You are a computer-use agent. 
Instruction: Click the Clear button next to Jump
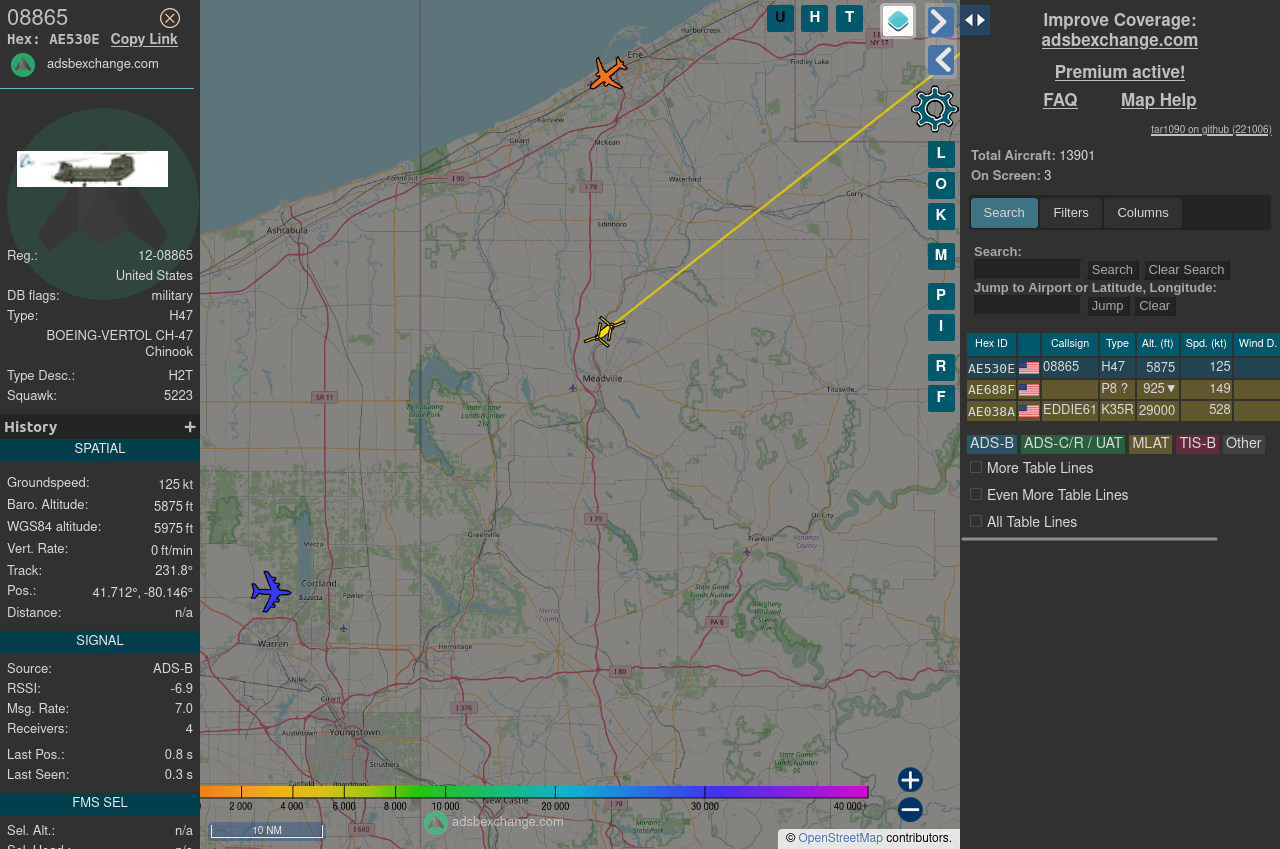[x=1154, y=306]
